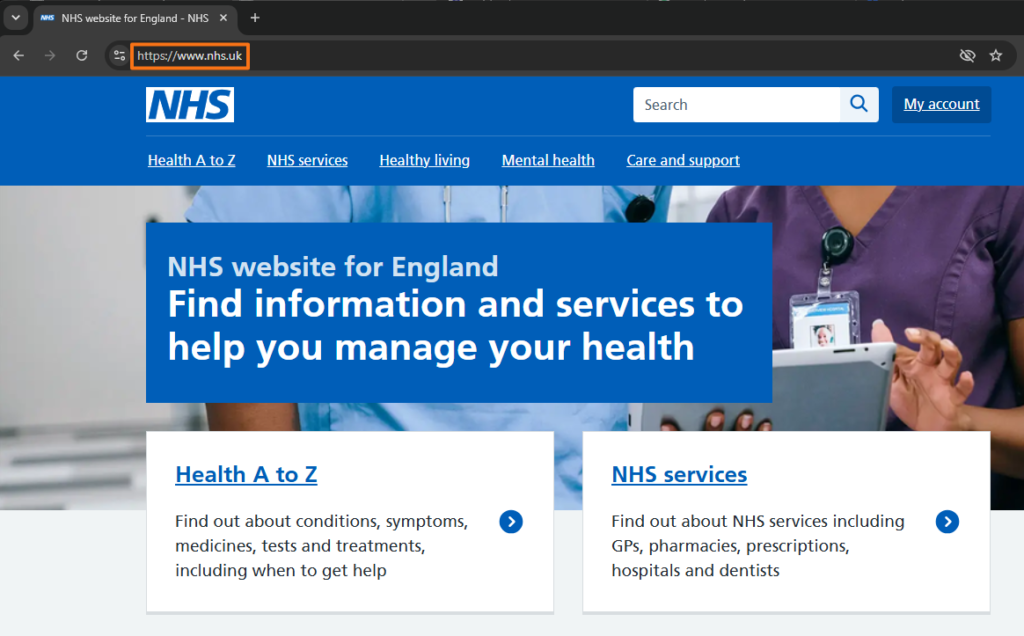Open the Mental health navigation link
Viewport: 1024px width, 636px height.
tap(548, 160)
